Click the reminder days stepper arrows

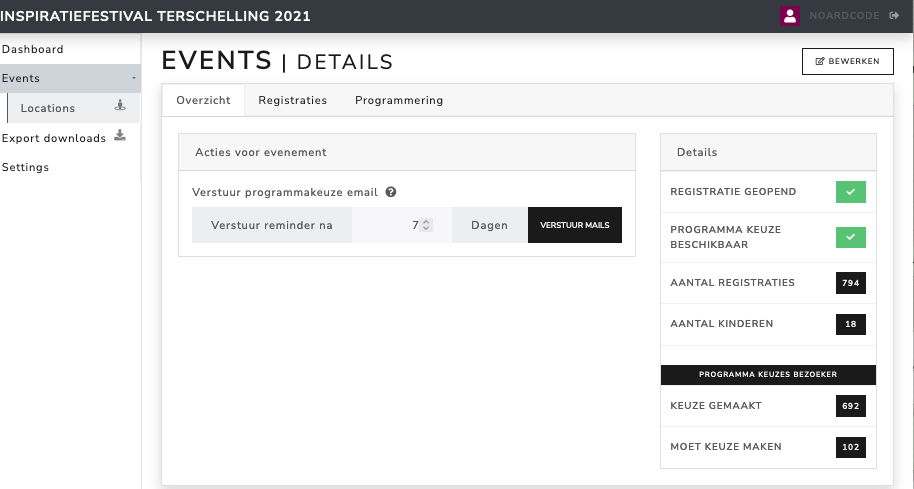click(x=426, y=226)
